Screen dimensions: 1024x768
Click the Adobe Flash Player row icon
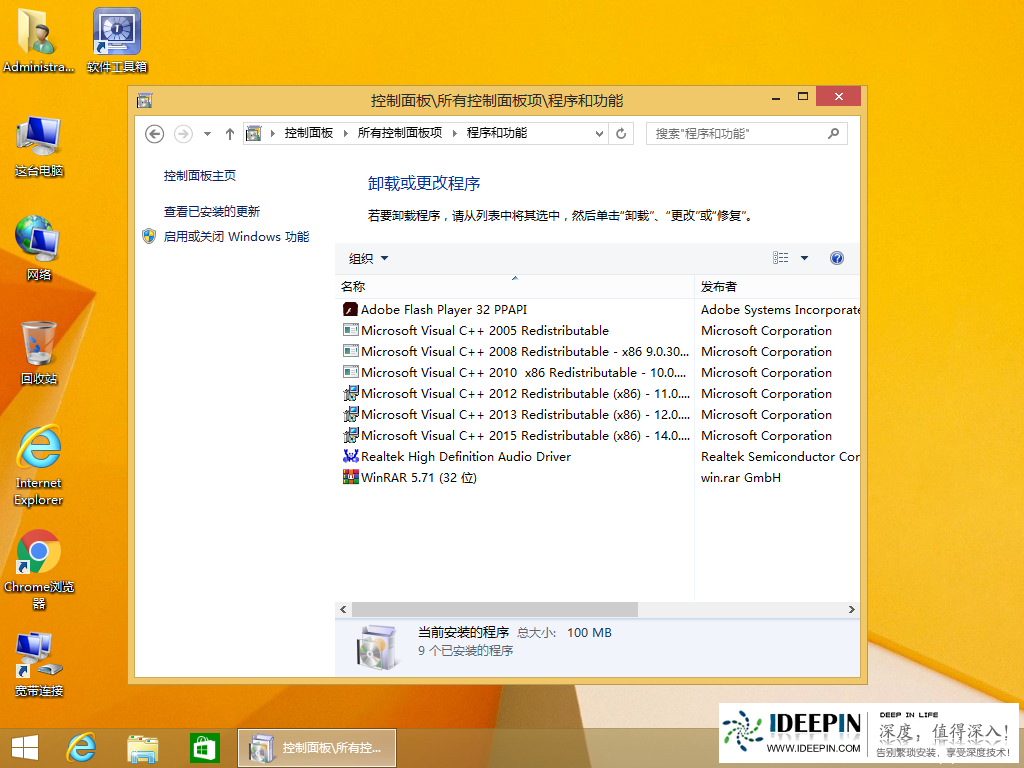(350, 309)
